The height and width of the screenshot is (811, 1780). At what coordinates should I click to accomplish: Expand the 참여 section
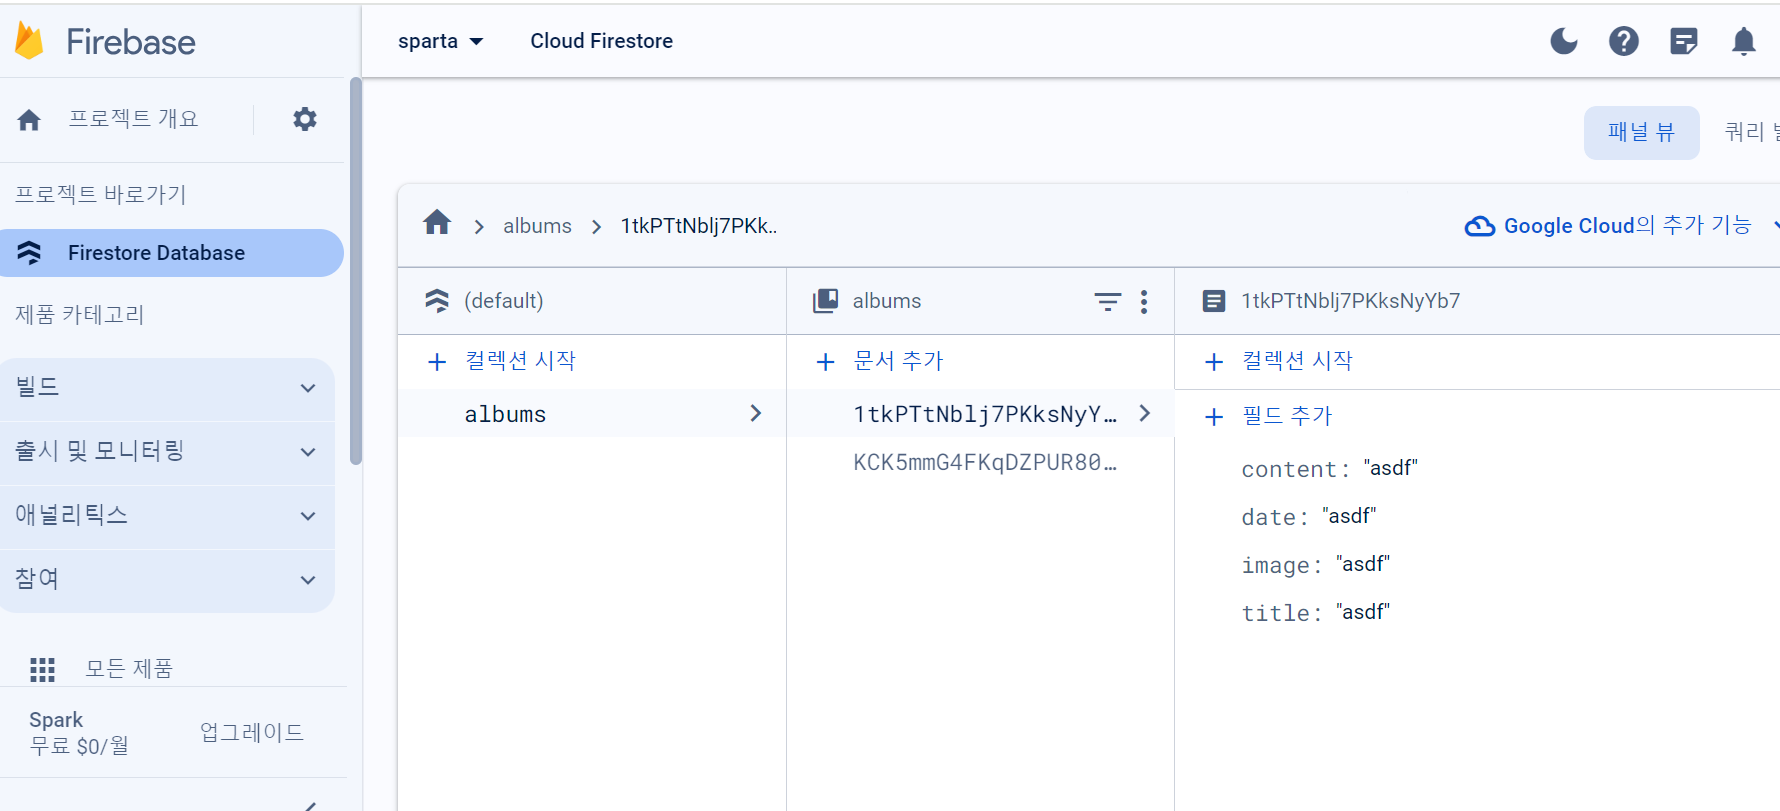[x=168, y=580]
